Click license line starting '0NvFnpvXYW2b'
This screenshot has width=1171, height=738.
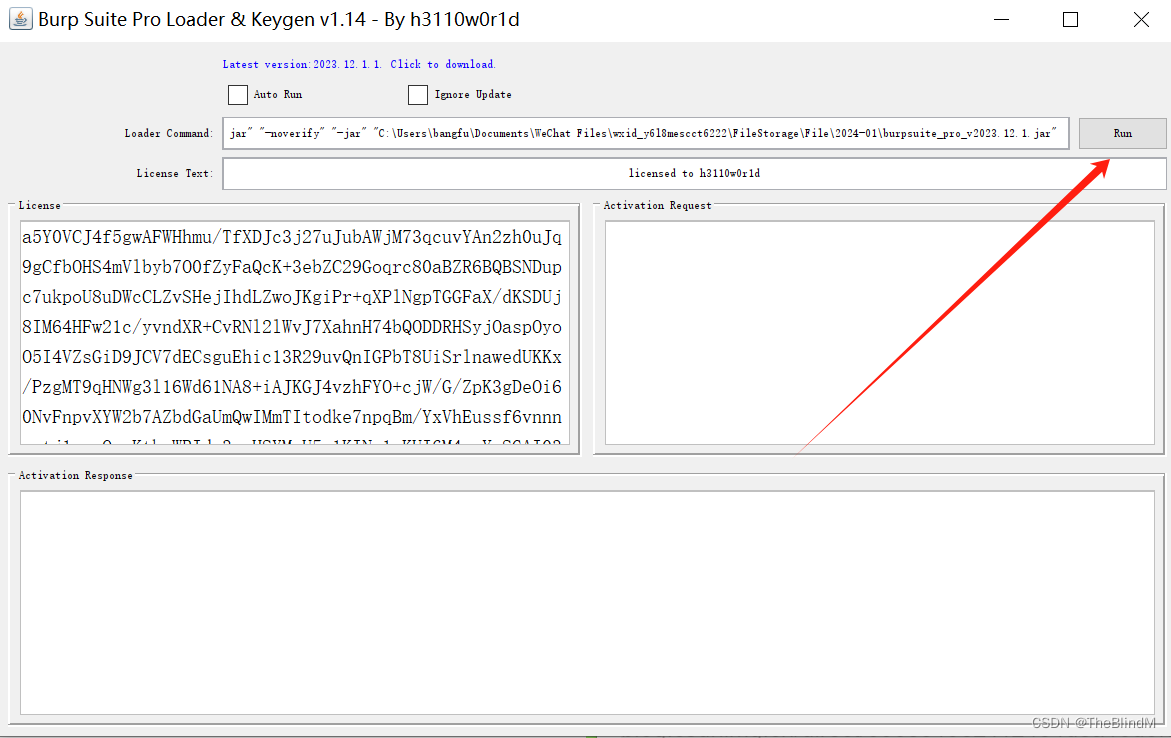point(292,417)
